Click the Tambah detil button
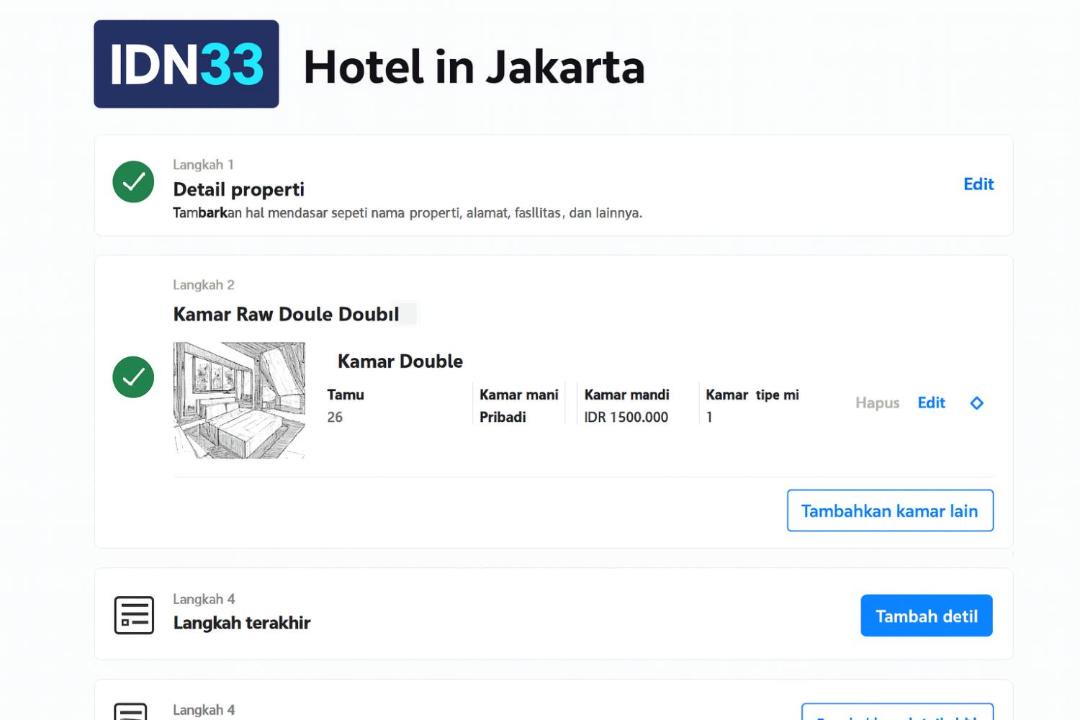 click(926, 615)
